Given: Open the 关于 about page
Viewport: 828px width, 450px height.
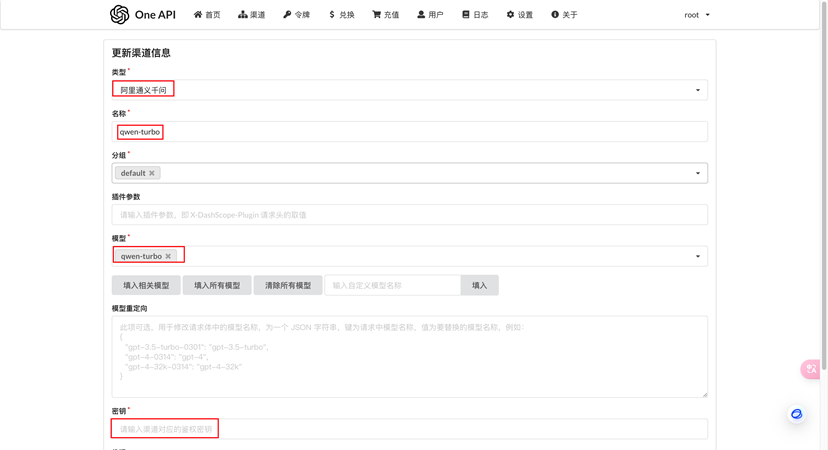Looking at the screenshot, I should tap(564, 15).
